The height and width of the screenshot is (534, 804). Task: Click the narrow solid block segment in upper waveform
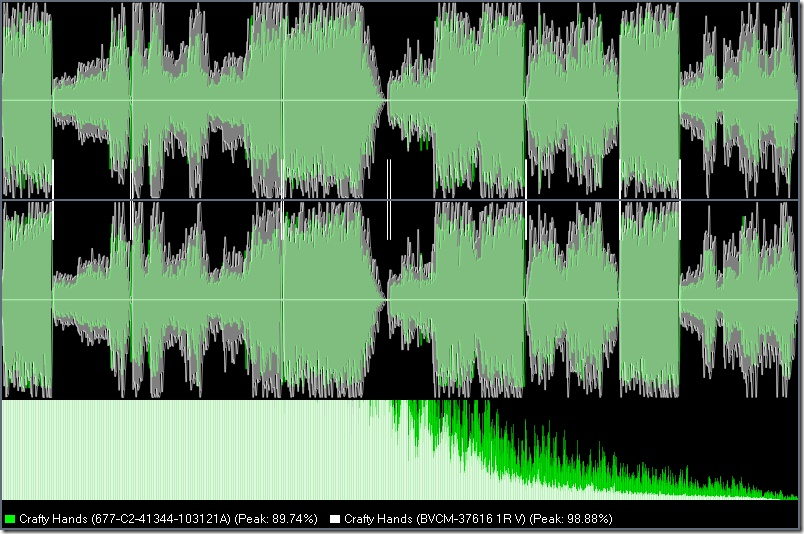[650, 100]
